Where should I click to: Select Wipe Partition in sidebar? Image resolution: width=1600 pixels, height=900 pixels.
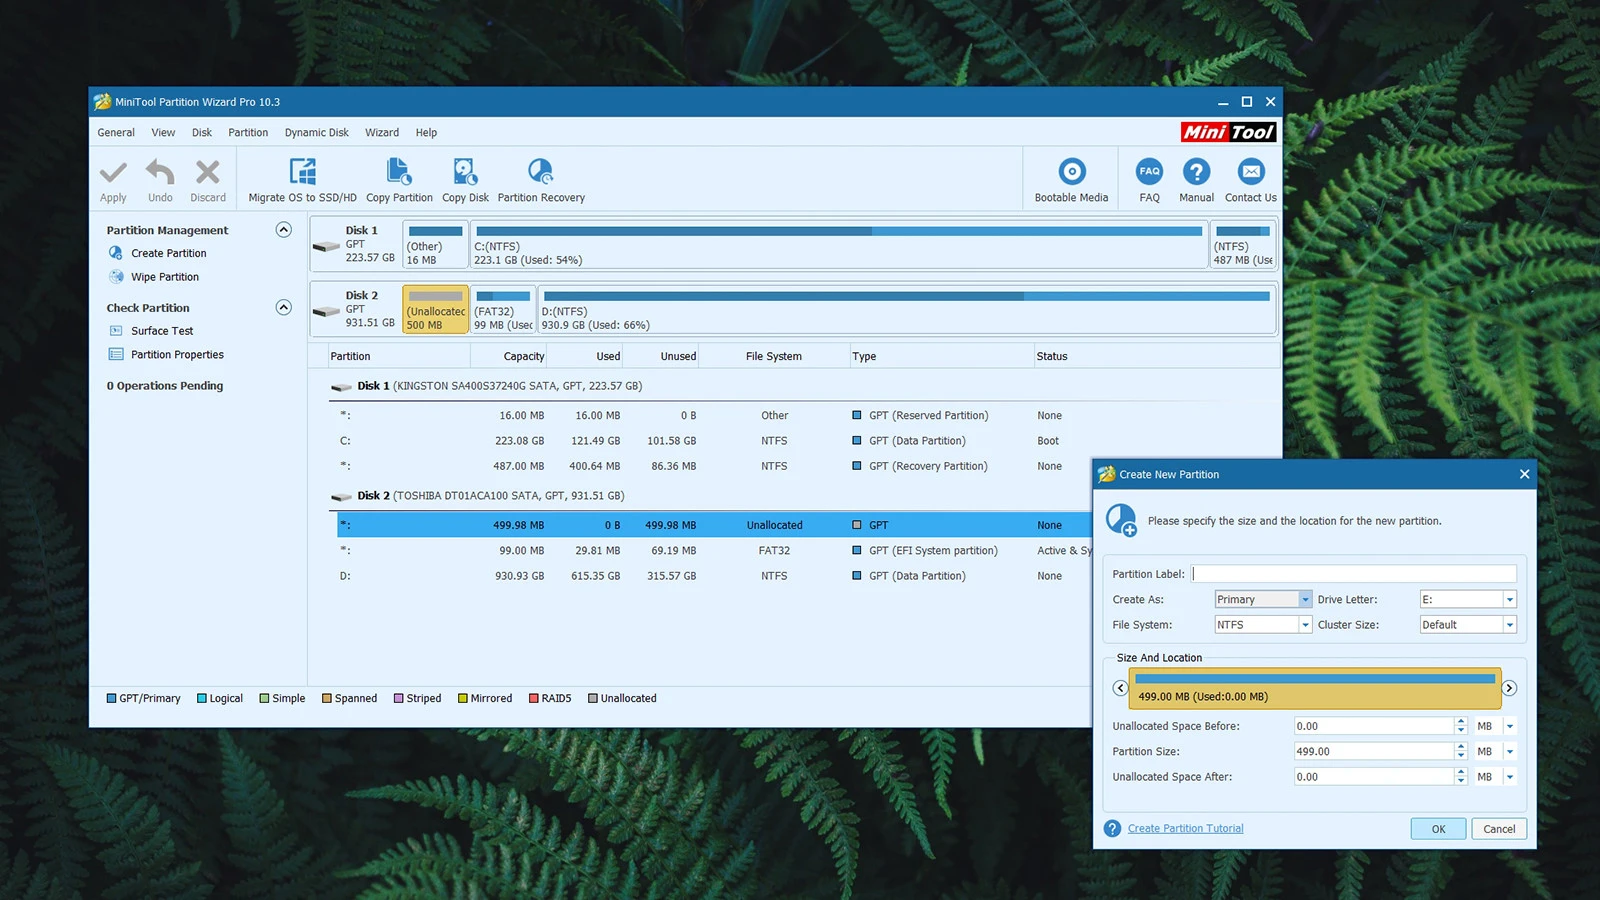(164, 277)
